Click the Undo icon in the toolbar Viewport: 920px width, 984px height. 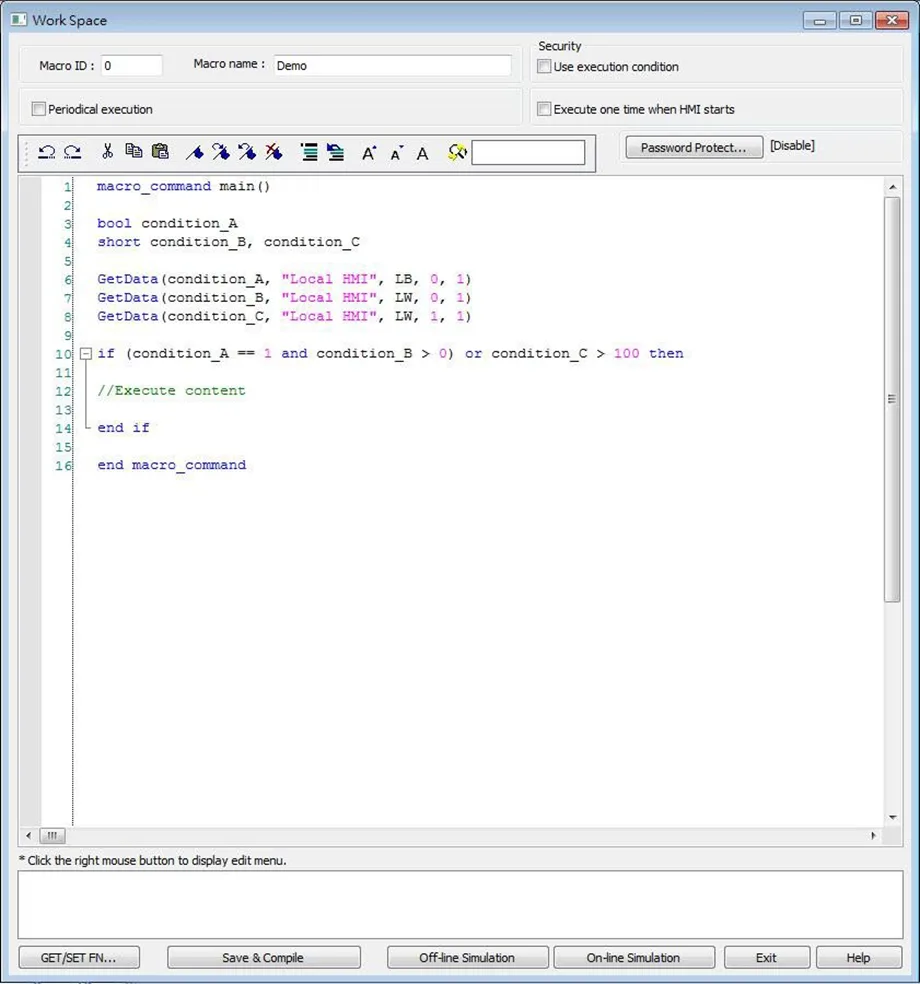46,152
